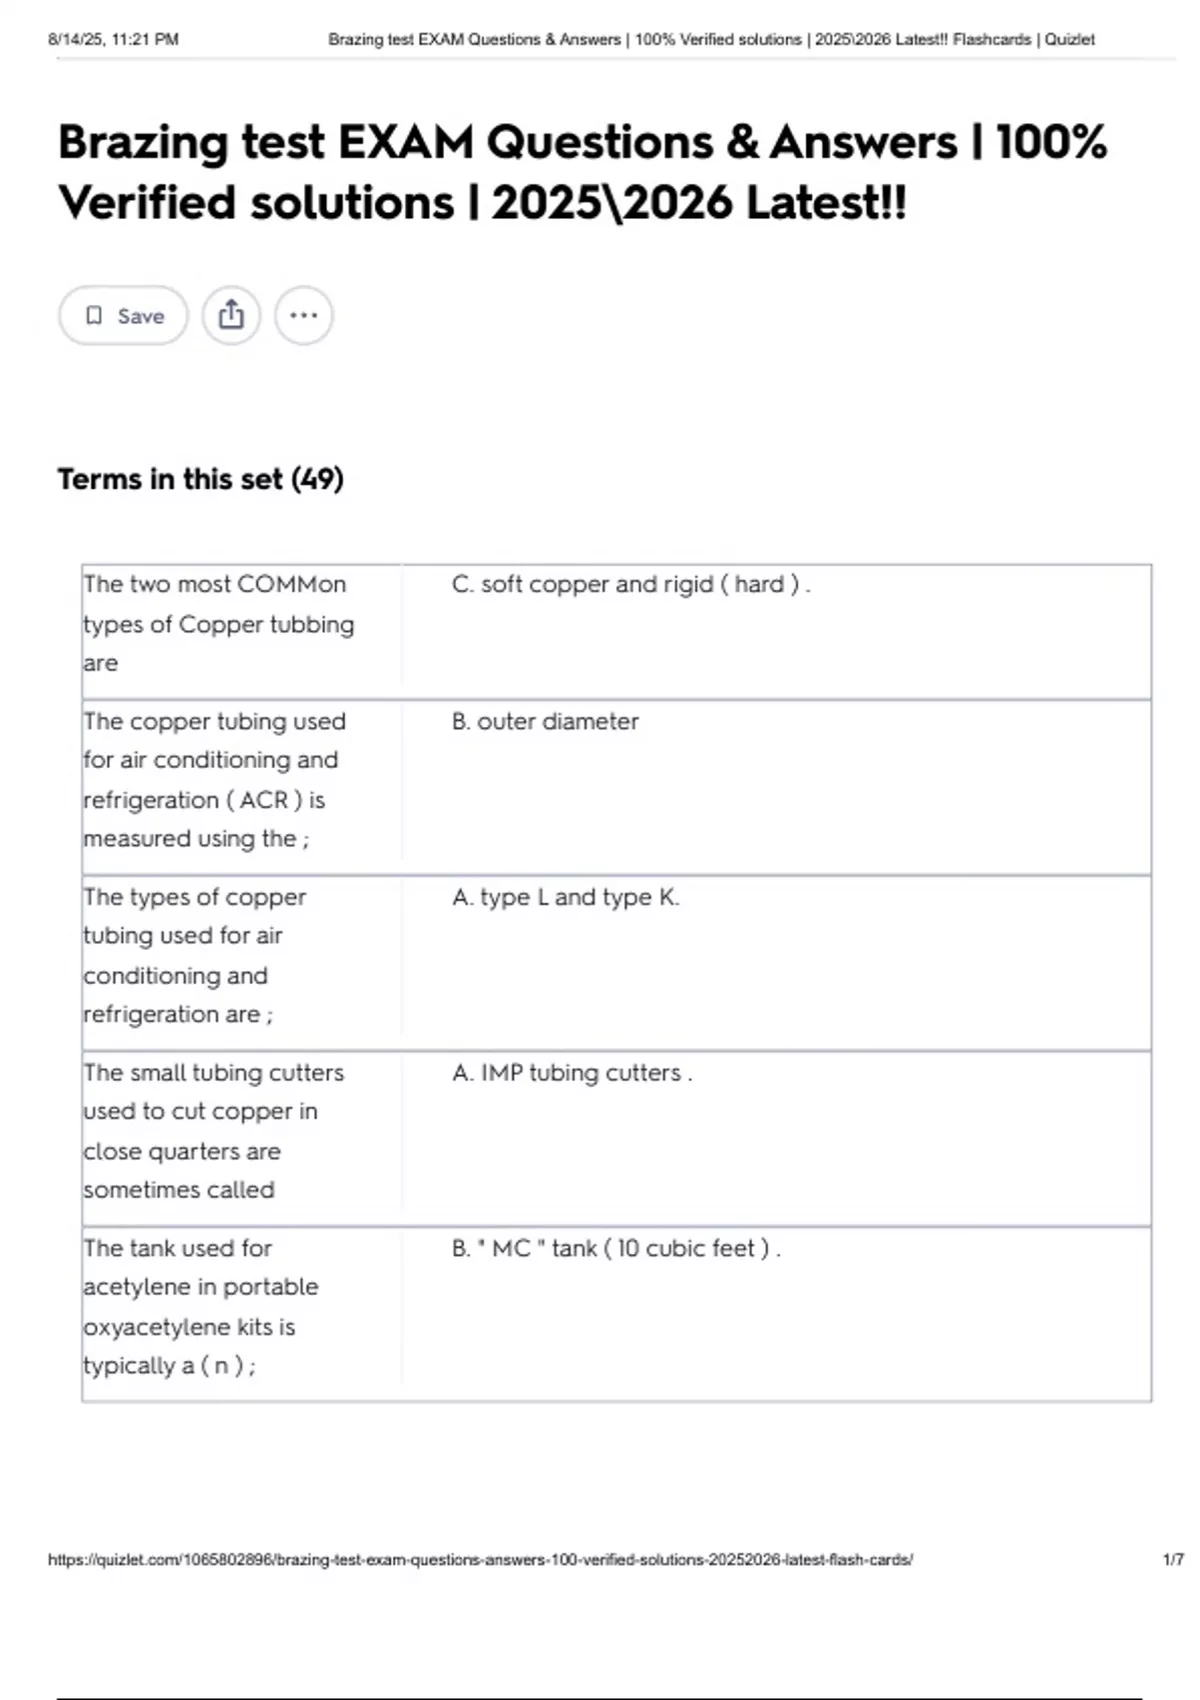Screen dimensions: 1200x1700
Task: Click the page title text in the header
Action: point(711,39)
